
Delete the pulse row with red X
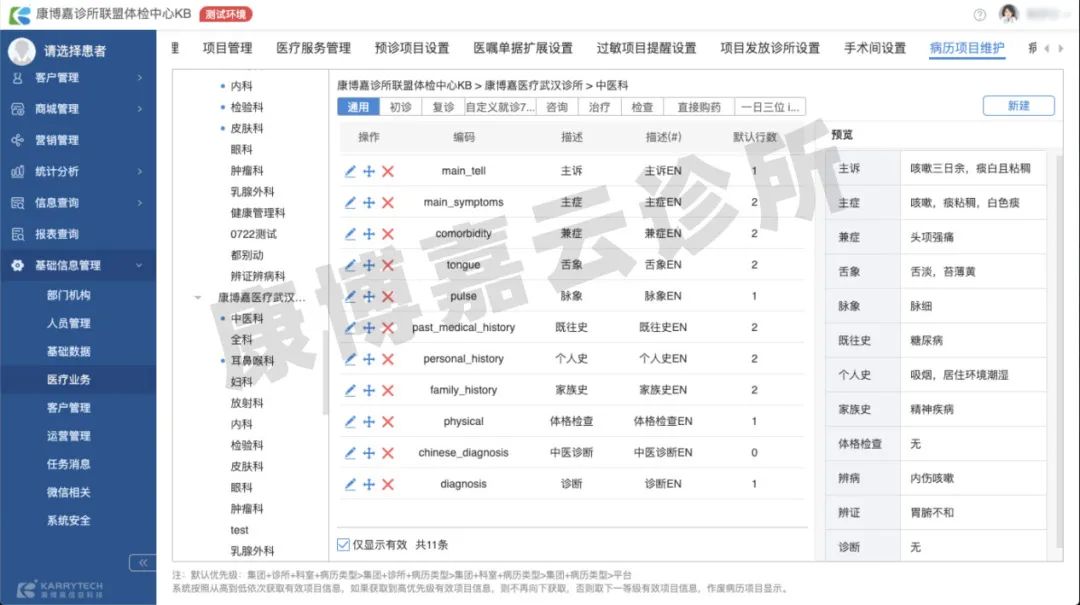pyautogui.click(x=388, y=296)
